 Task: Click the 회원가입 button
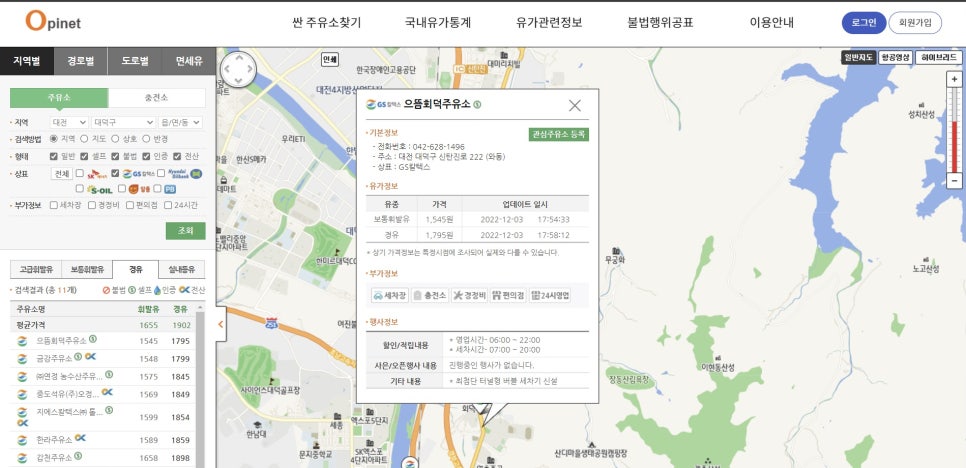915,23
